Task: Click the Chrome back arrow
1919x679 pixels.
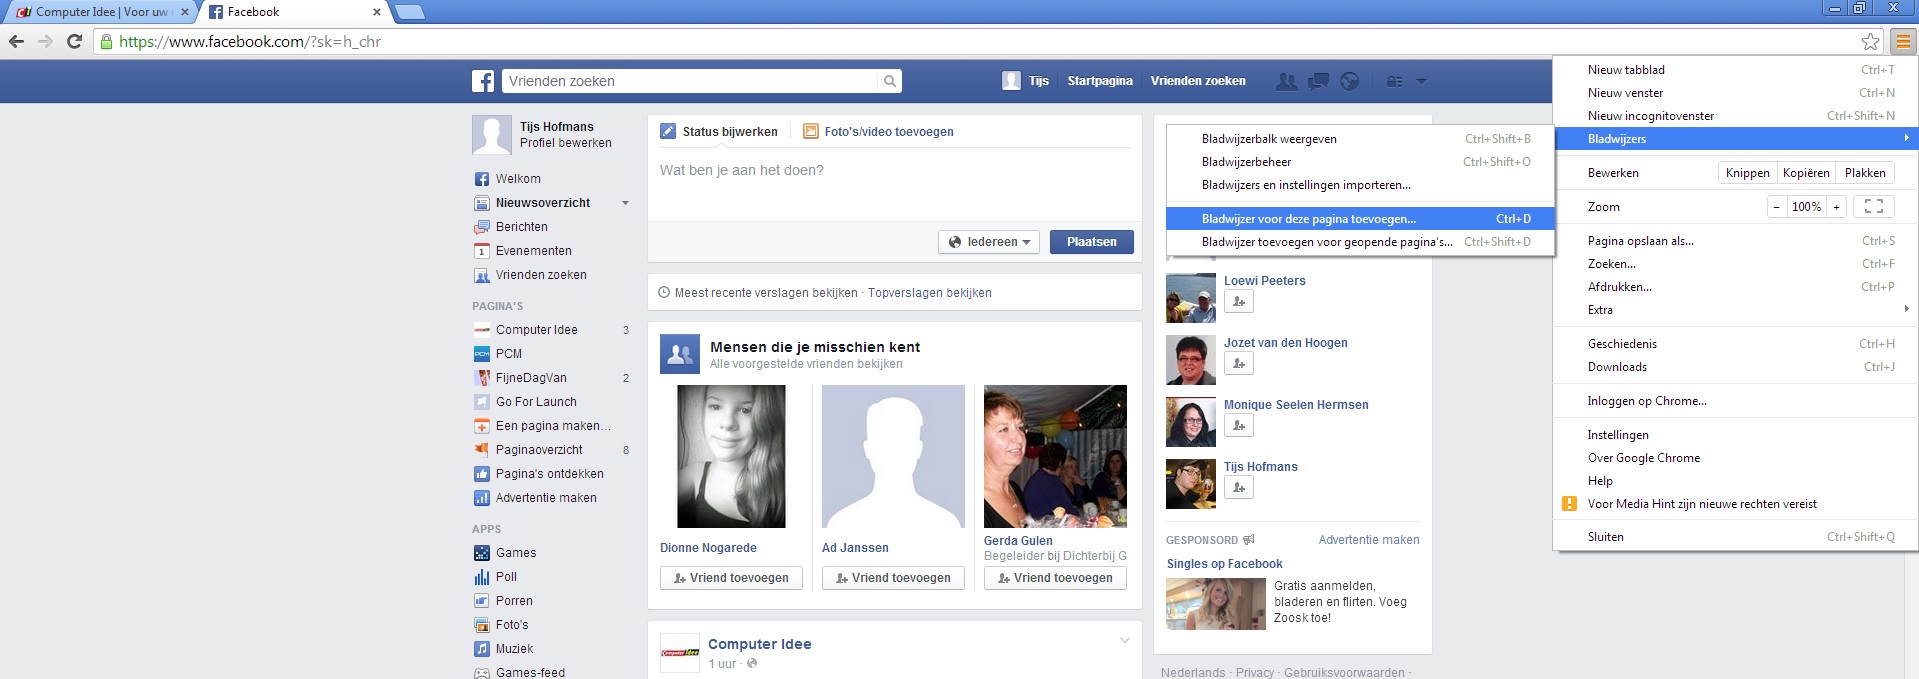Action: pos(16,41)
